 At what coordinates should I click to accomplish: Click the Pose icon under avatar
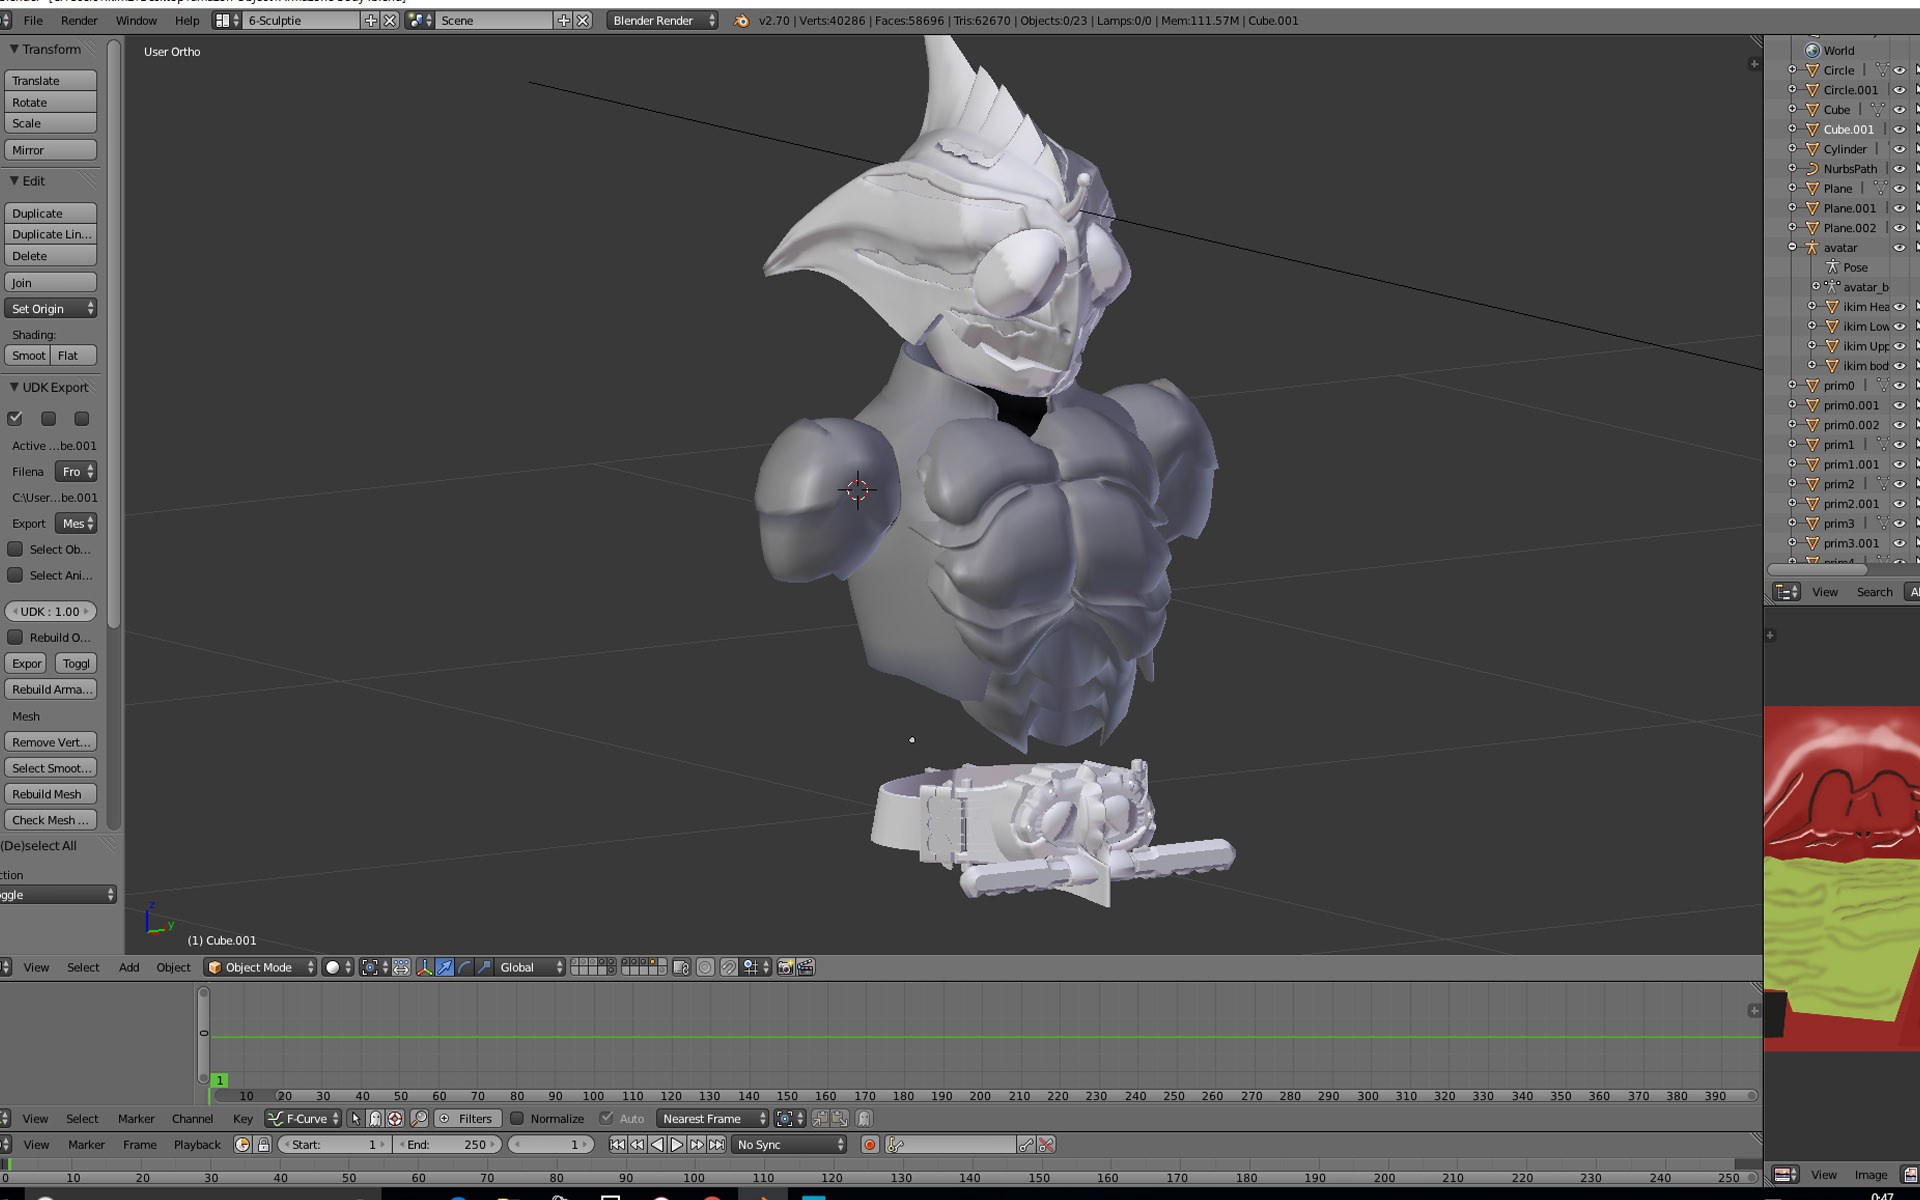coord(1832,267)
